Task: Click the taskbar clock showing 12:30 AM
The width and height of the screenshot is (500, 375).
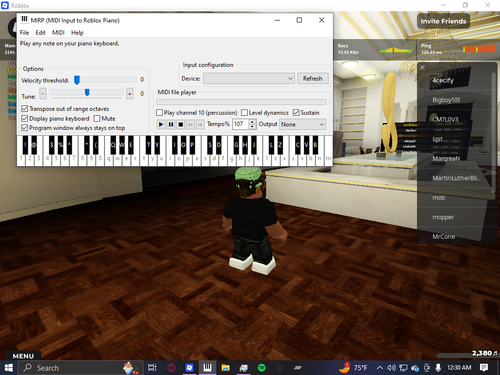Action: (x=459, y=368)
